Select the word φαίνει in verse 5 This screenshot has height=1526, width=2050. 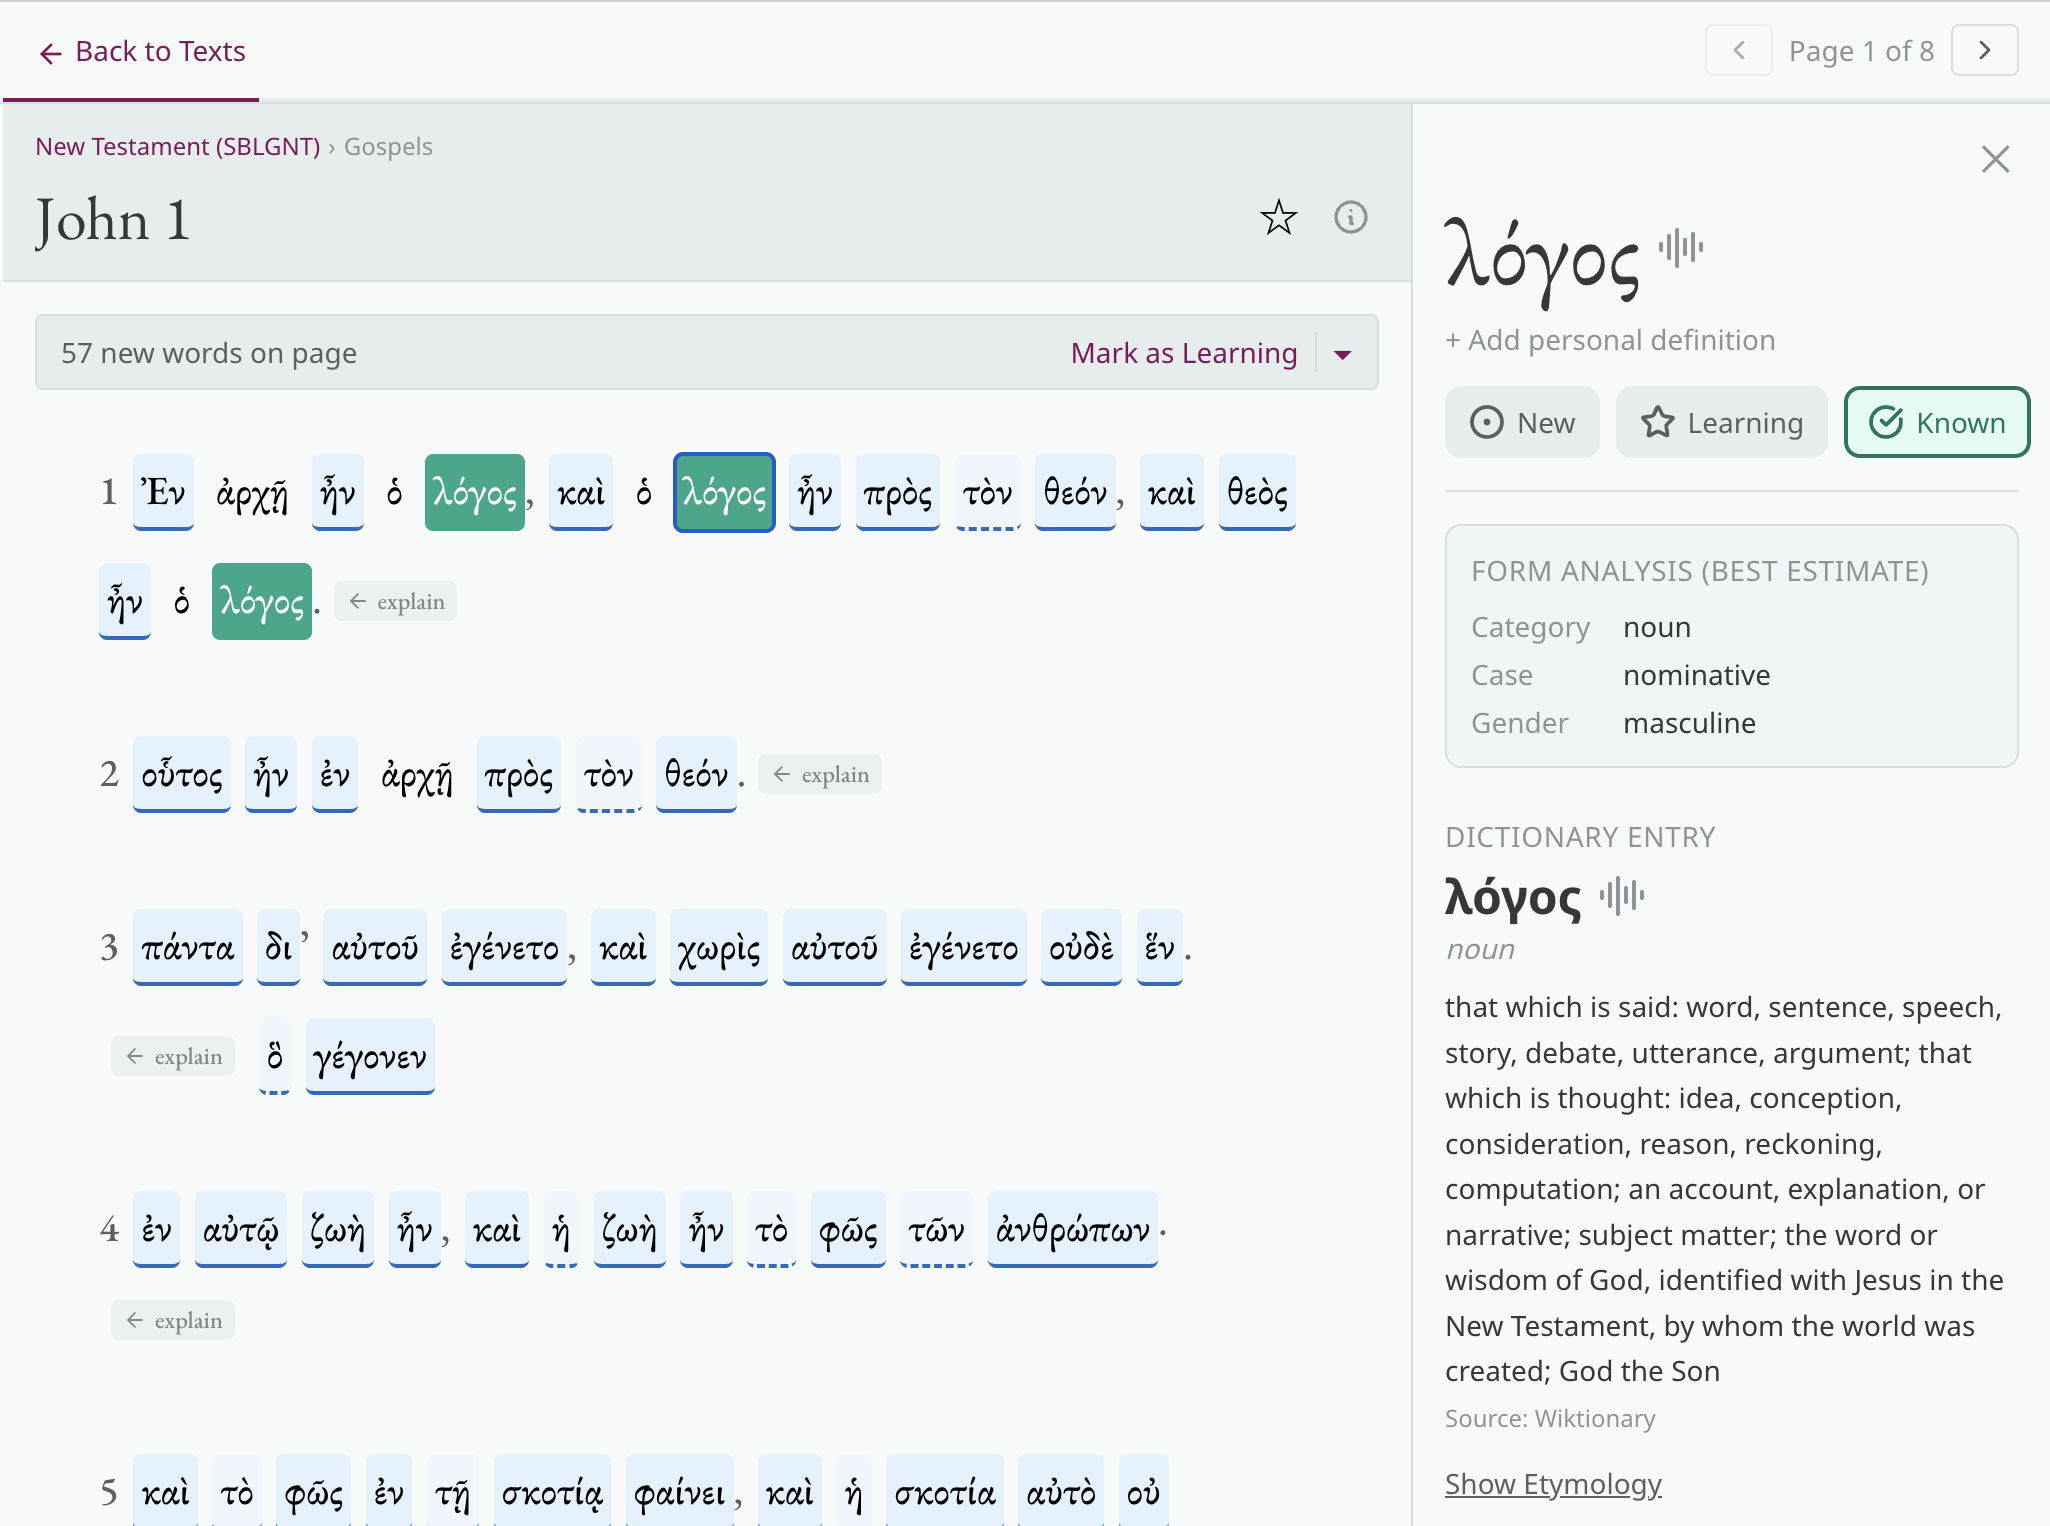(680, 1491)
